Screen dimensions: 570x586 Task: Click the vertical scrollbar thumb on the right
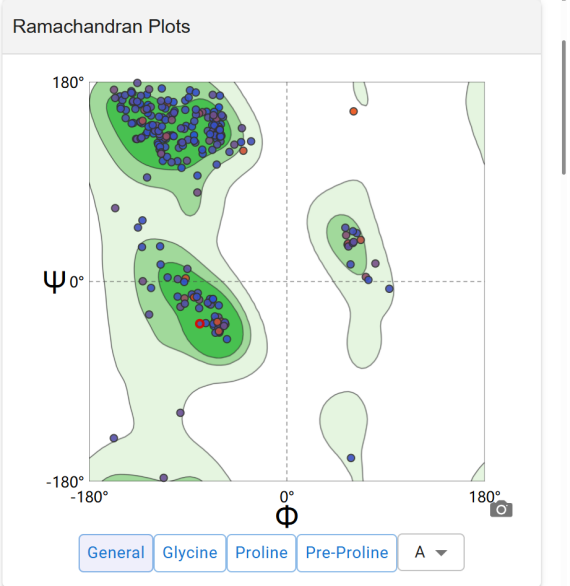(x=564, y=108)
